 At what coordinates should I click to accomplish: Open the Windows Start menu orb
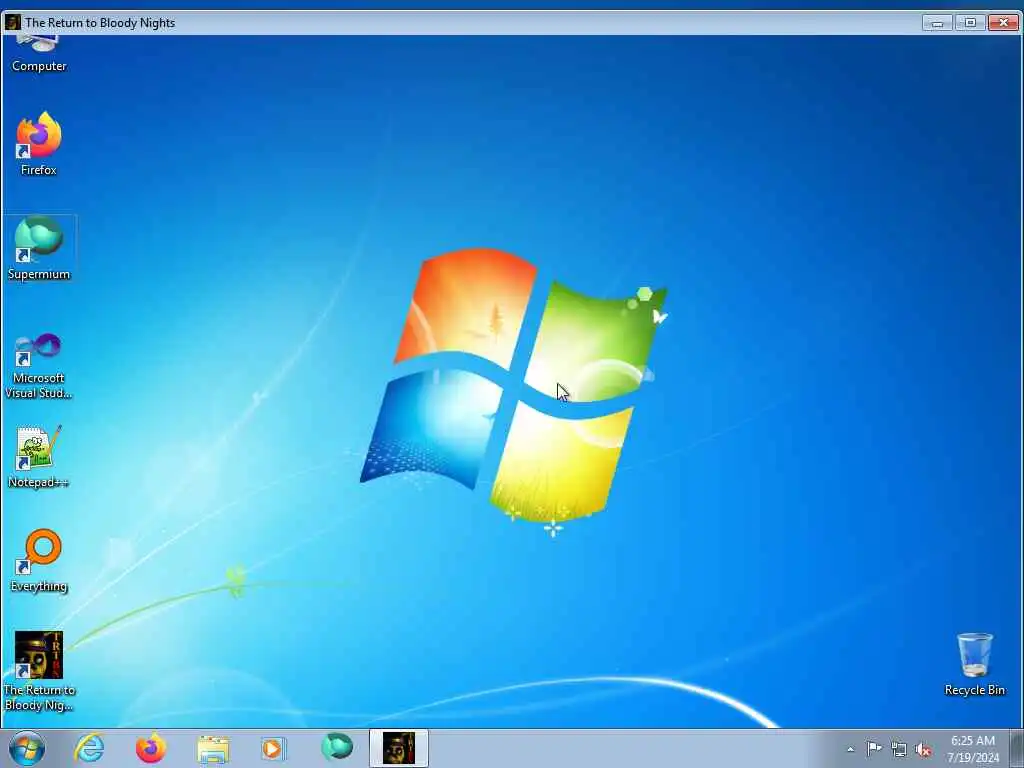point(27,748)
